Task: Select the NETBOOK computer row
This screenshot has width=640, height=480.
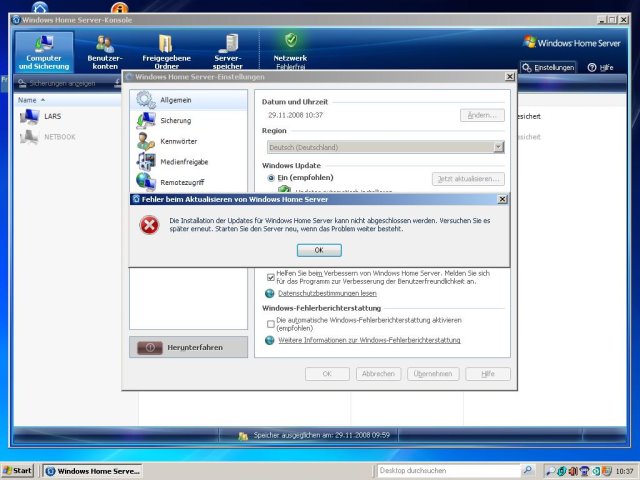Action: click(x=69, y=137)
